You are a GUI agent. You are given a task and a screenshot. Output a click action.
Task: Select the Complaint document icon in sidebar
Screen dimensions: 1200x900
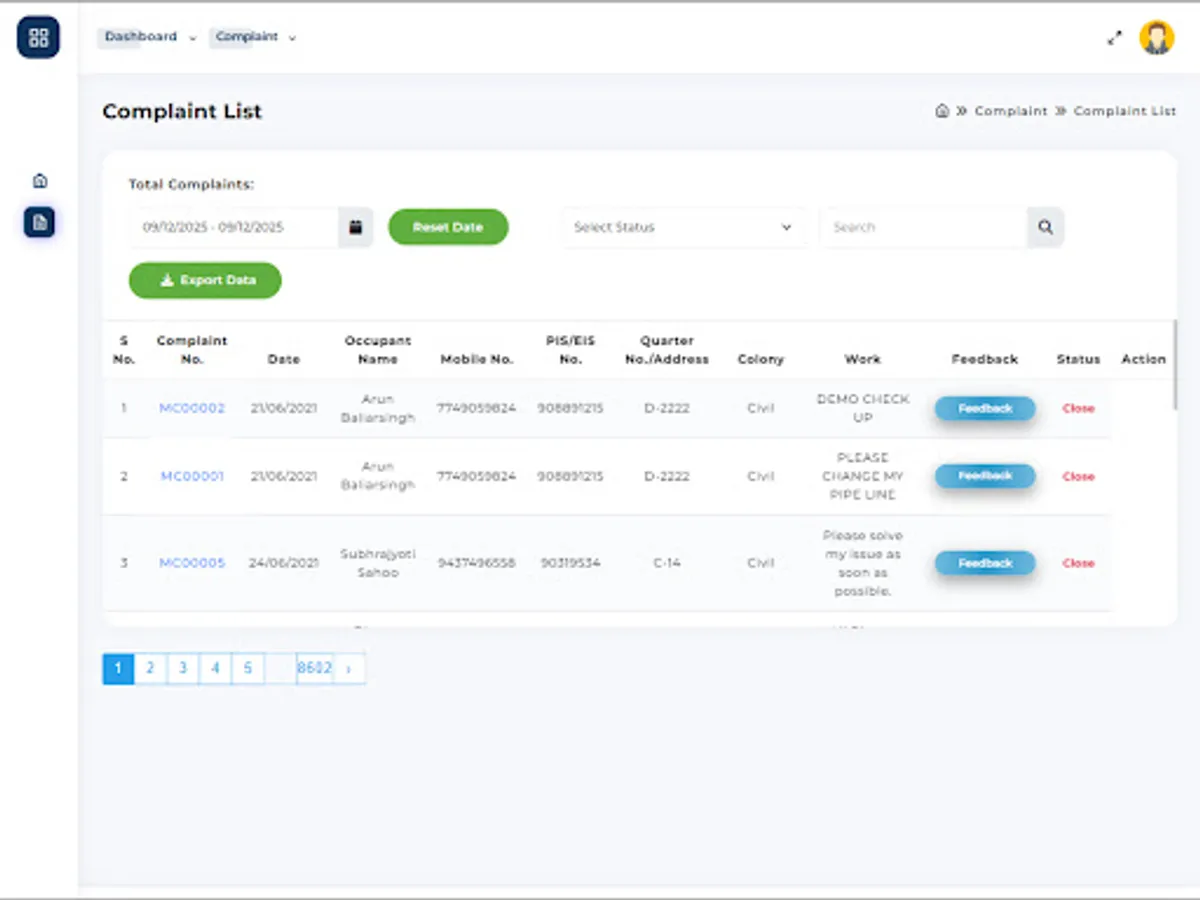click(38, 222)
